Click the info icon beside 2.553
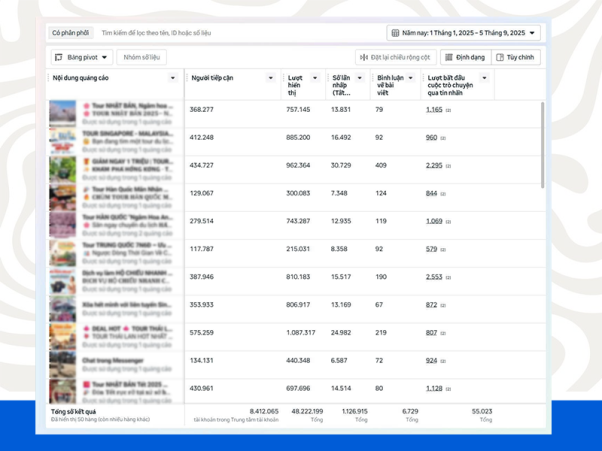 (x=448, y=278)
